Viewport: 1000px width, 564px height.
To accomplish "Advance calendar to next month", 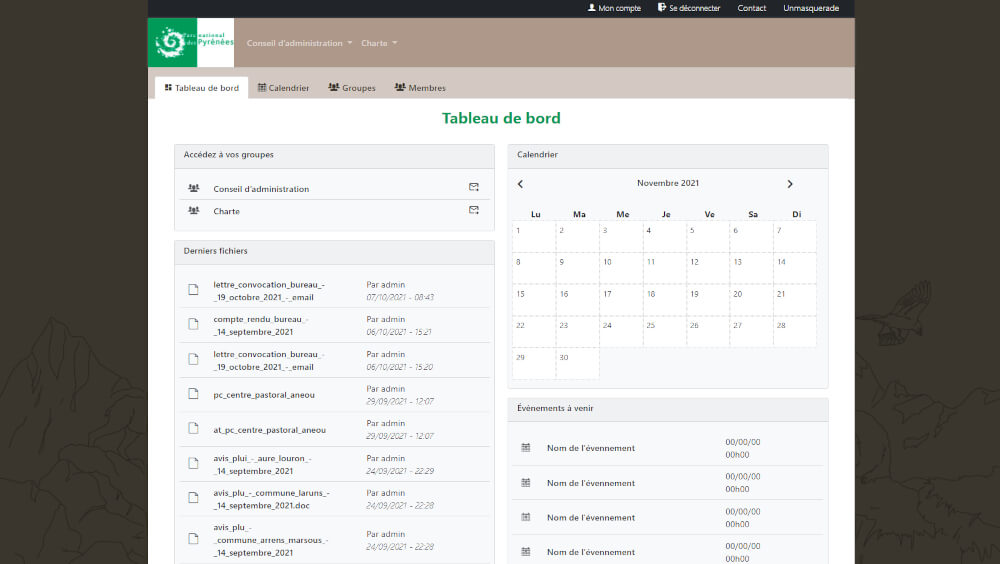I will (790, 184).
